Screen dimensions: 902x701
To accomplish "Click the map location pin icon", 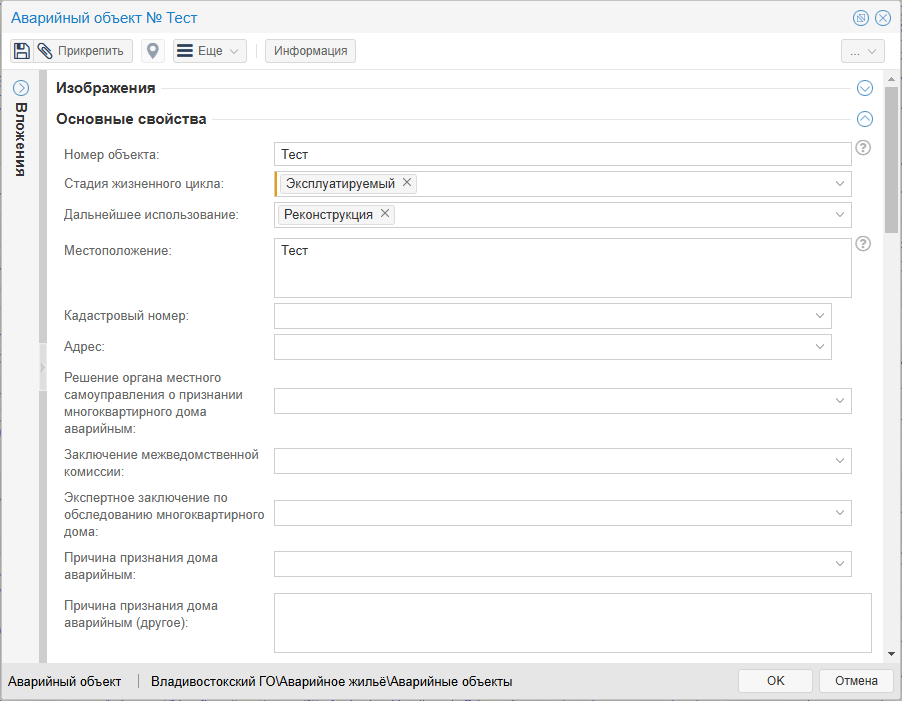I will tap(153, 51).
